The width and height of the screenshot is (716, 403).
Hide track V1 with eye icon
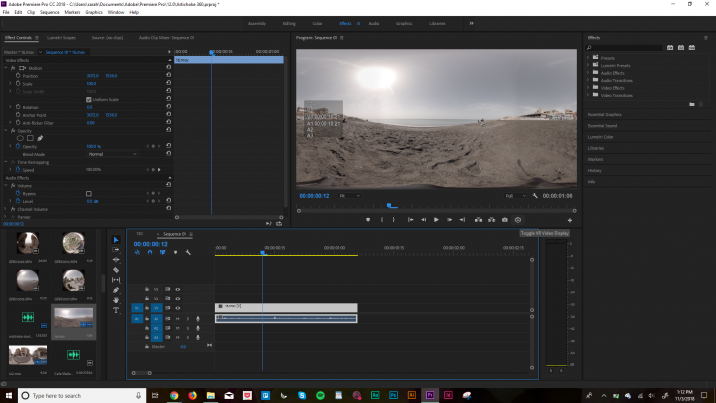pos(178,308)
